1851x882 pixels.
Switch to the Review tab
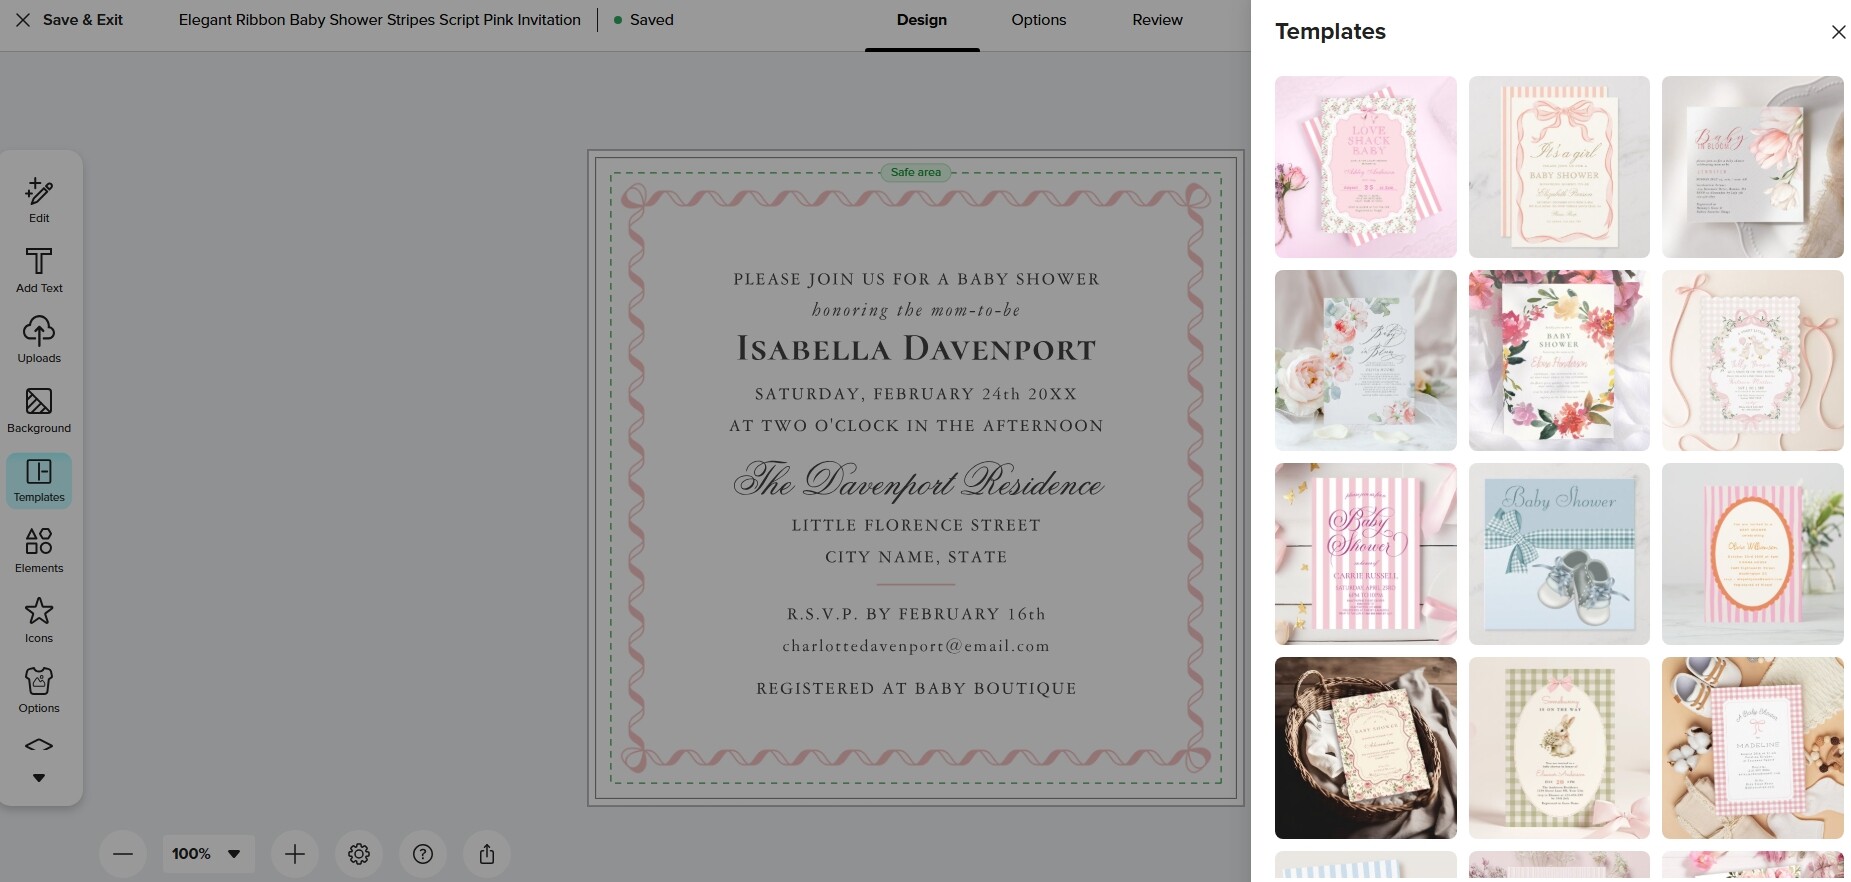pyautogui.click(x=1157, y=20)
